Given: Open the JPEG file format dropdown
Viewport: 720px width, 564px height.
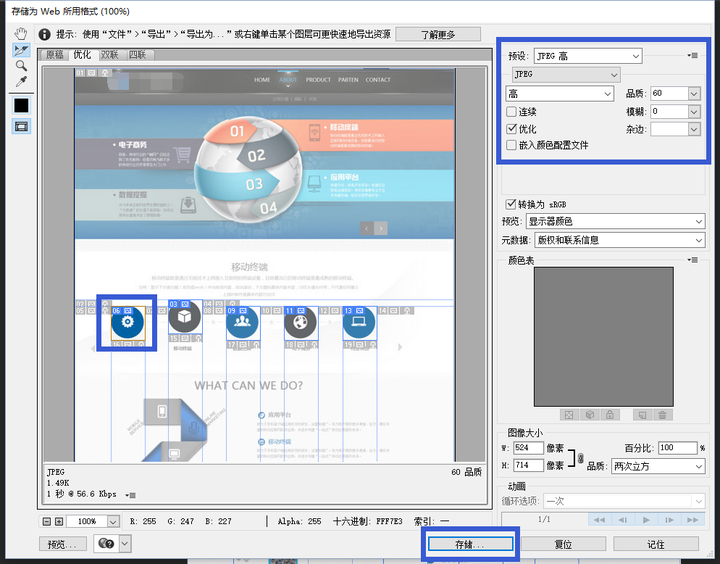Looking at the screenshot, I should click(566, 74).
